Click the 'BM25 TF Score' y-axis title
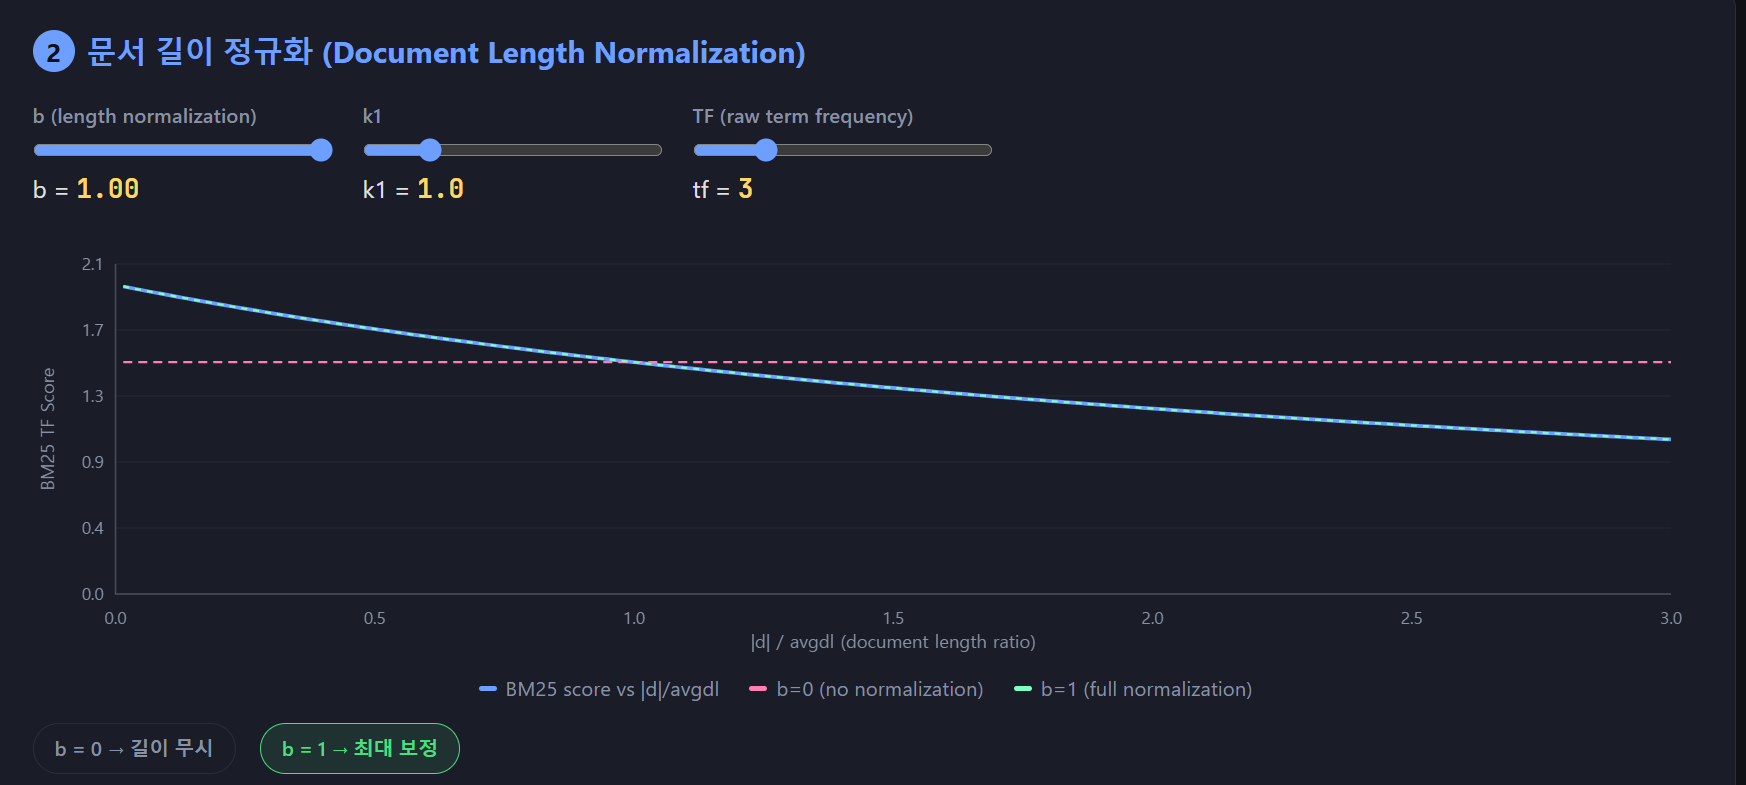The height and width of the screenshot is (785, 1746). coord(48,429)
